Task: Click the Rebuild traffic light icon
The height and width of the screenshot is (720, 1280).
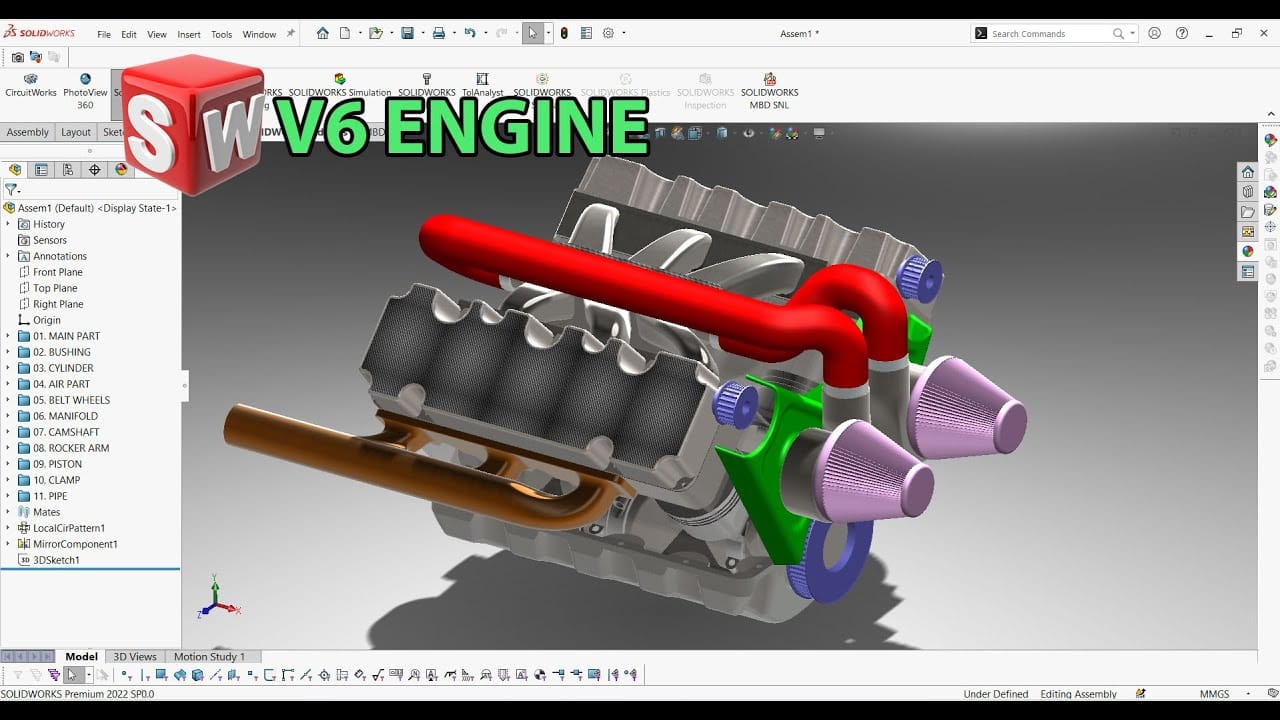Action: (564, 33)
